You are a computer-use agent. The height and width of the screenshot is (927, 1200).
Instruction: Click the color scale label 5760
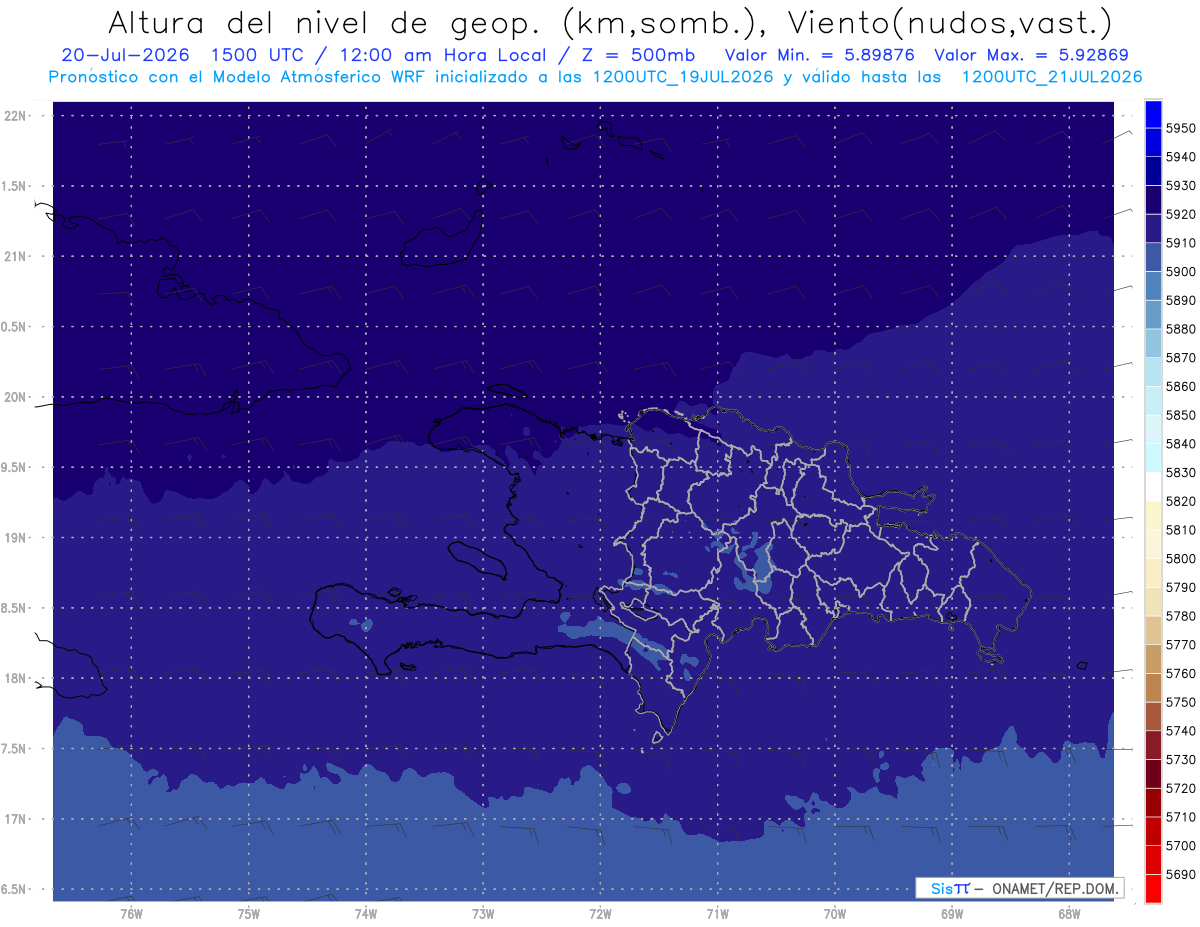1180,674
